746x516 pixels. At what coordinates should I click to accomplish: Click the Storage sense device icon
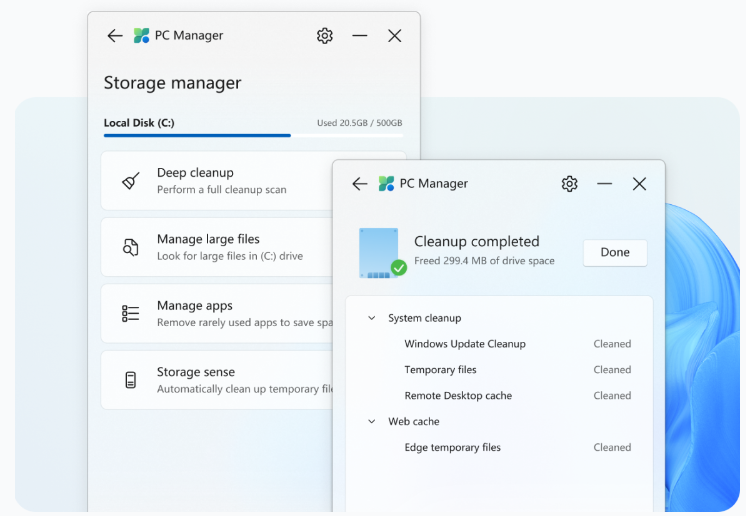[131, 380]
